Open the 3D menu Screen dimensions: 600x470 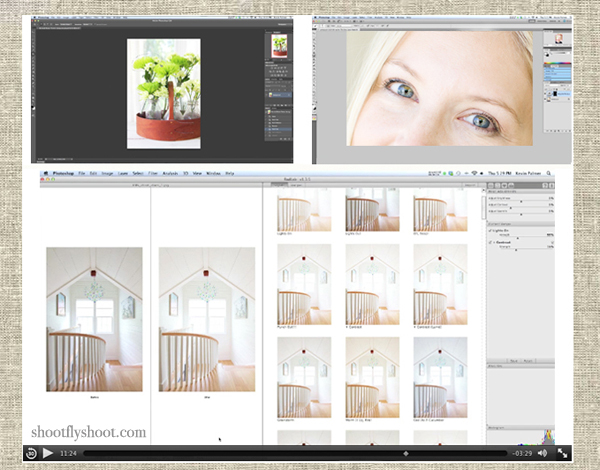coord(186,173)
